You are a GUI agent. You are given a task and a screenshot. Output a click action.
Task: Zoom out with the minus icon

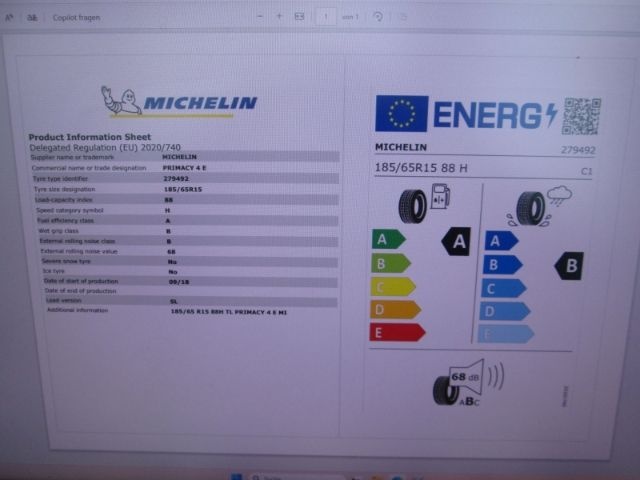260,17
